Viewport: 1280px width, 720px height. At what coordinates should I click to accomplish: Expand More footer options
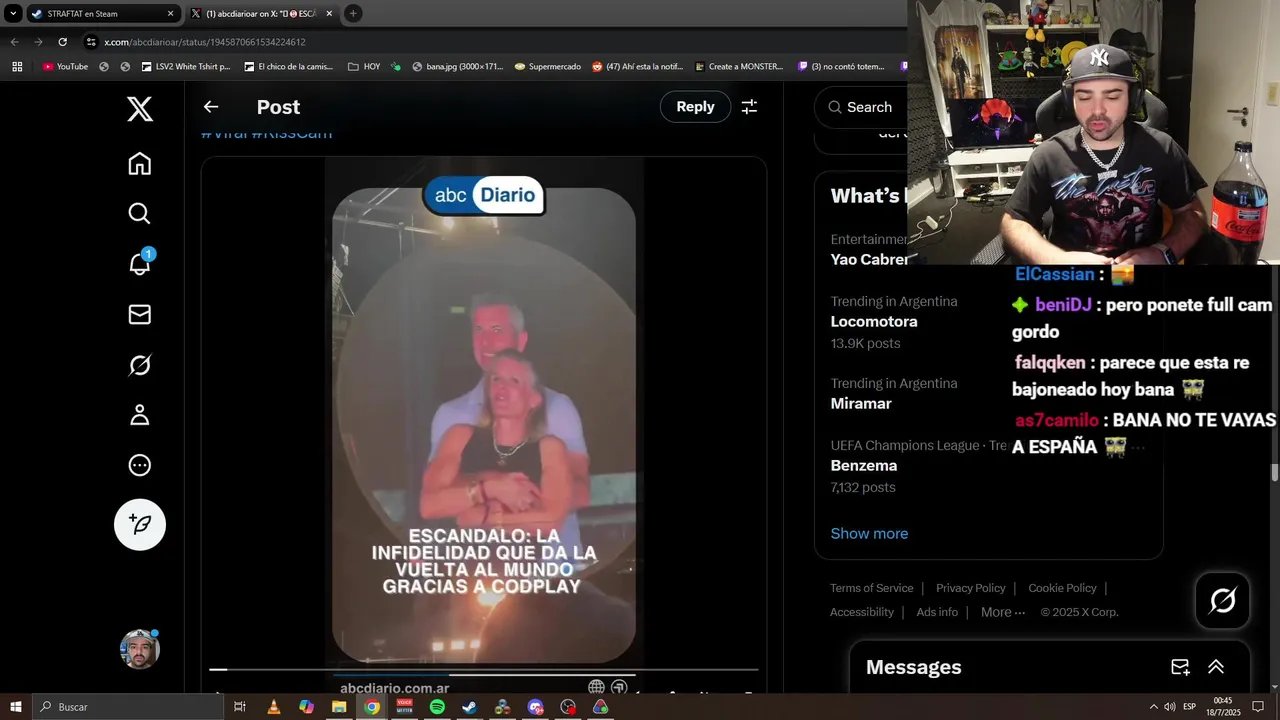click(1003, 612)
